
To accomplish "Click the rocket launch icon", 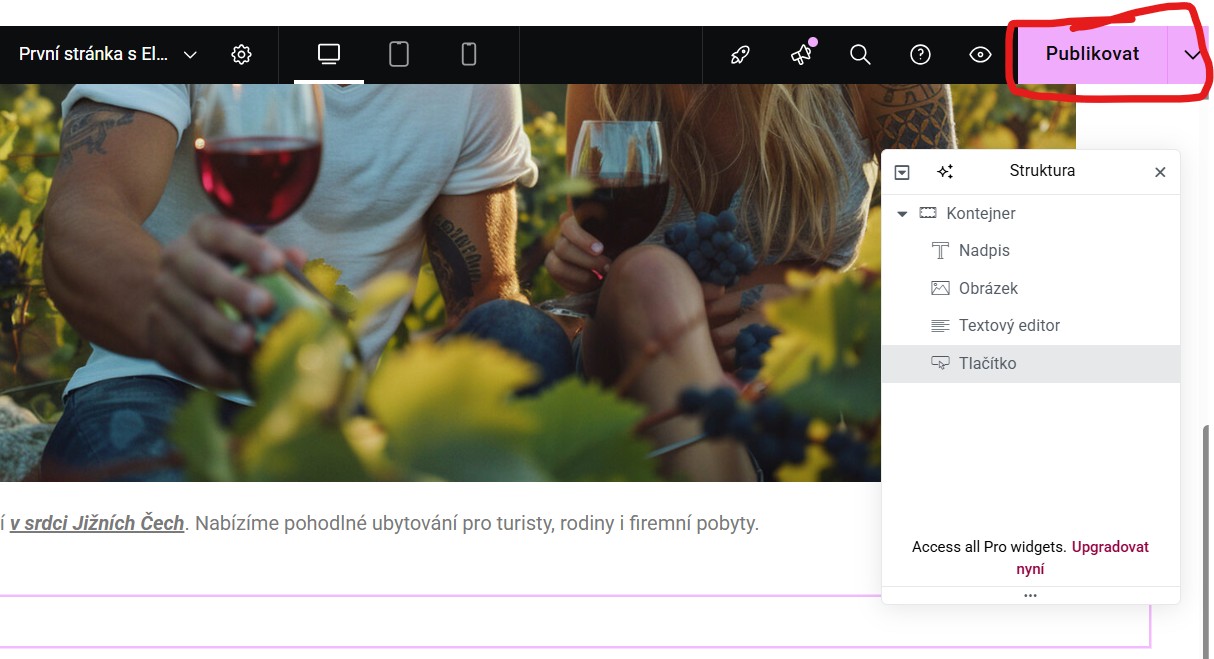I will pos(740,55).
